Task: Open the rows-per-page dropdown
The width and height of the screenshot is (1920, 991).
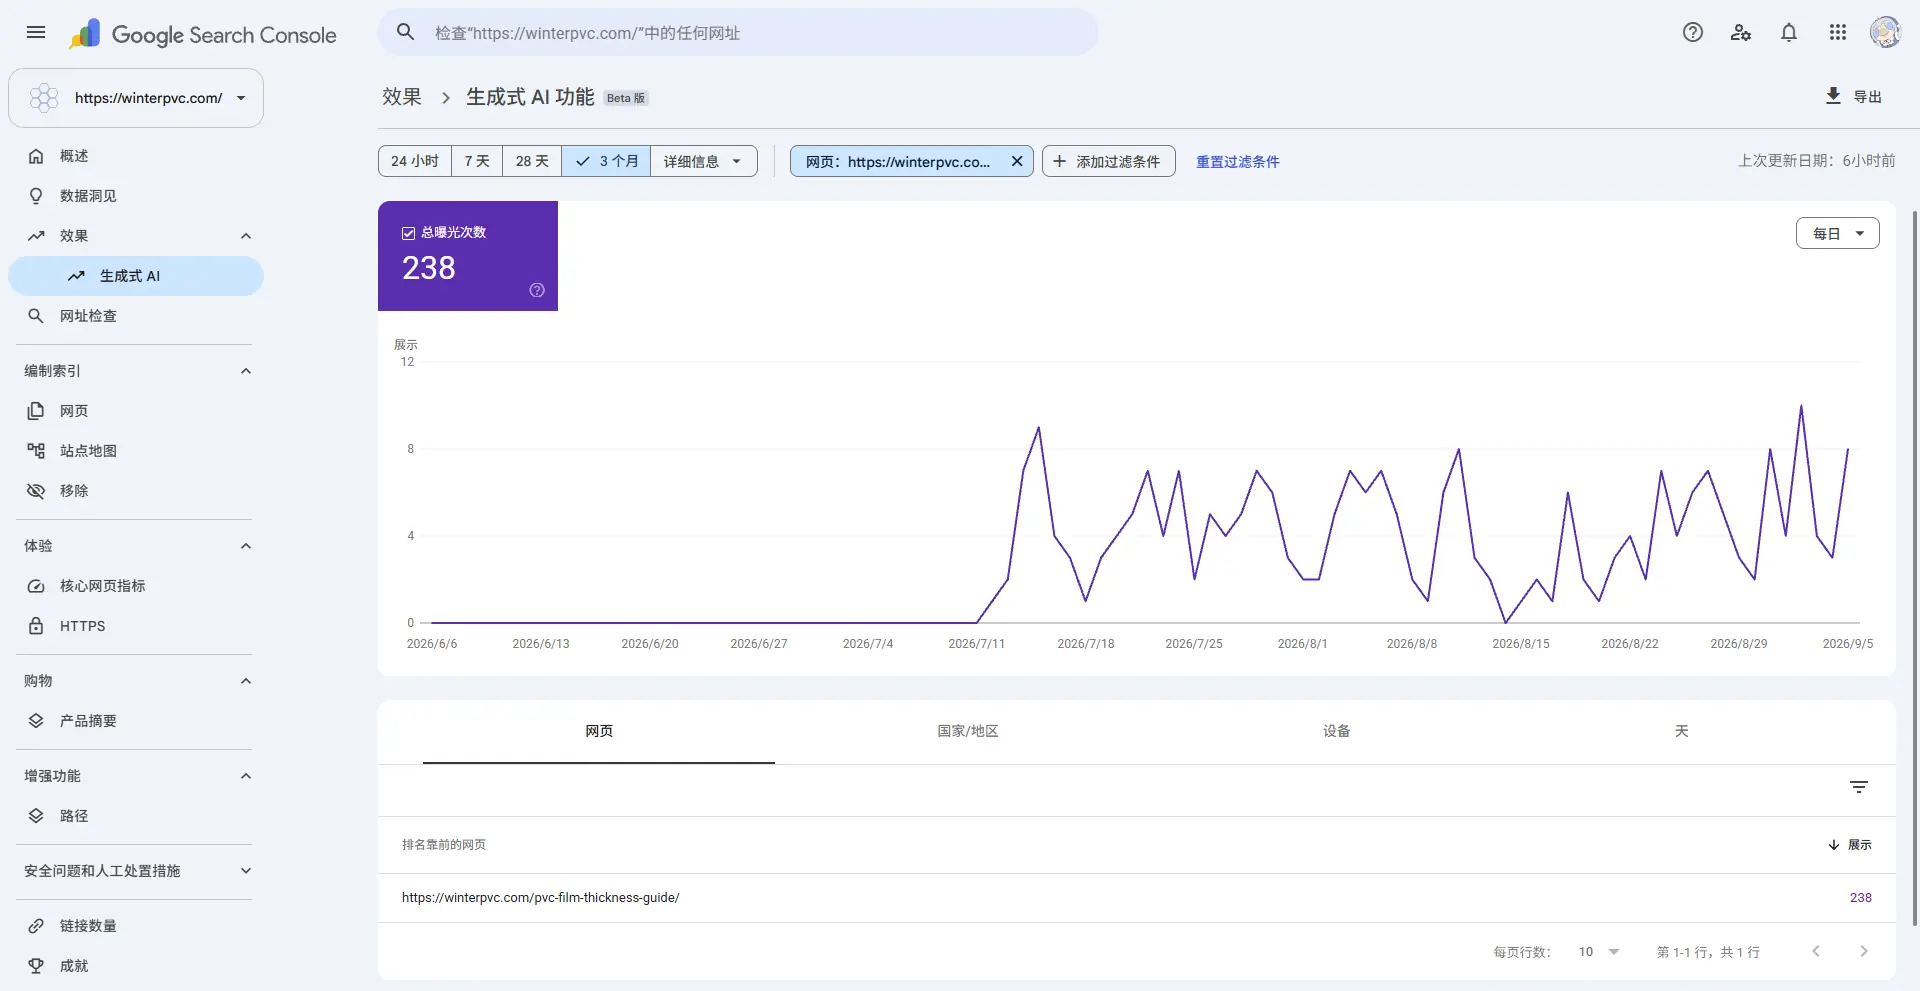Action: point(1598,952)
